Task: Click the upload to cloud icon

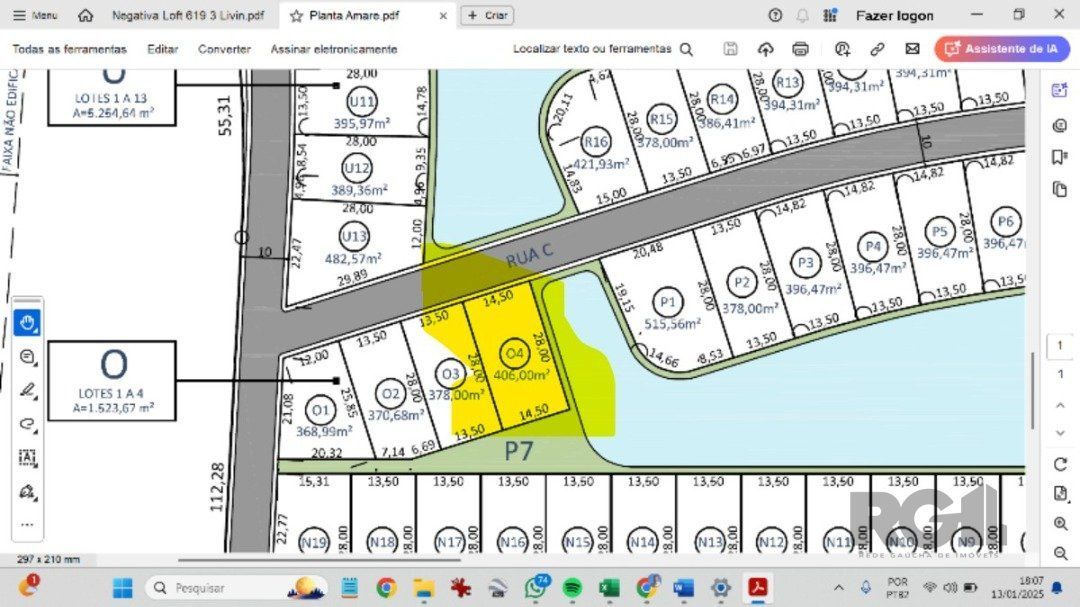Action: point(766,49)
